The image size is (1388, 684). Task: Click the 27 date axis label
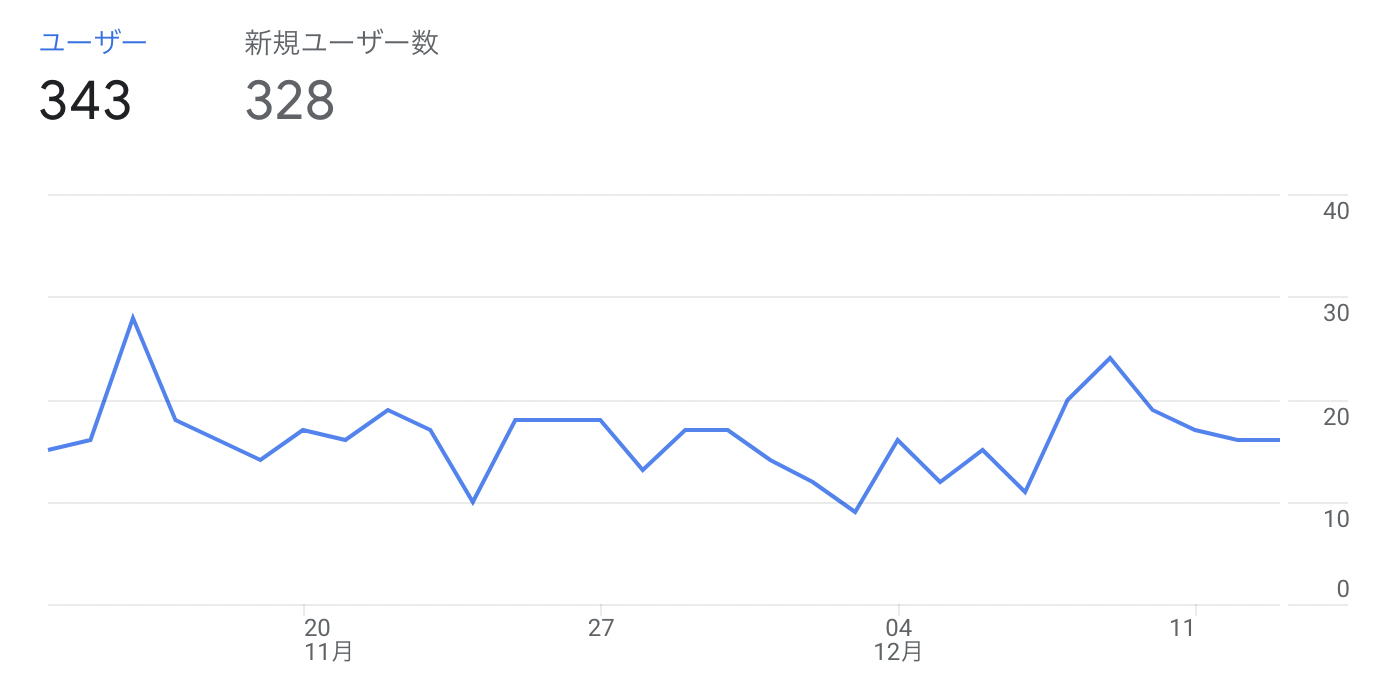pyautogui.click(x=600, y=628)
